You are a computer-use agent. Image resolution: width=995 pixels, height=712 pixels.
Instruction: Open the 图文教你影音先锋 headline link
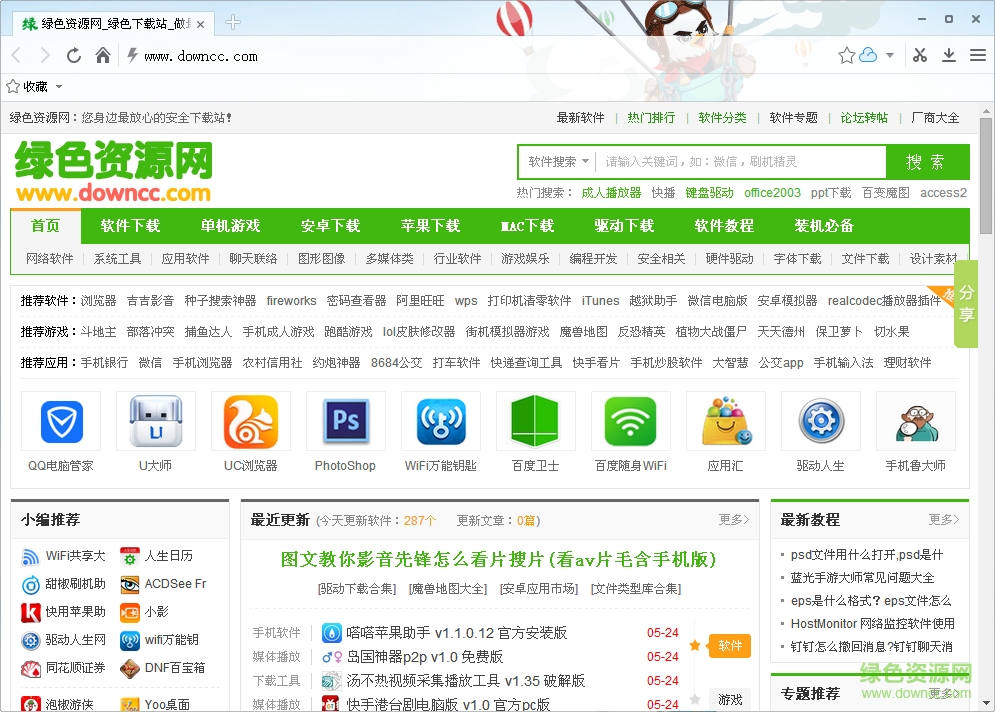499,560
